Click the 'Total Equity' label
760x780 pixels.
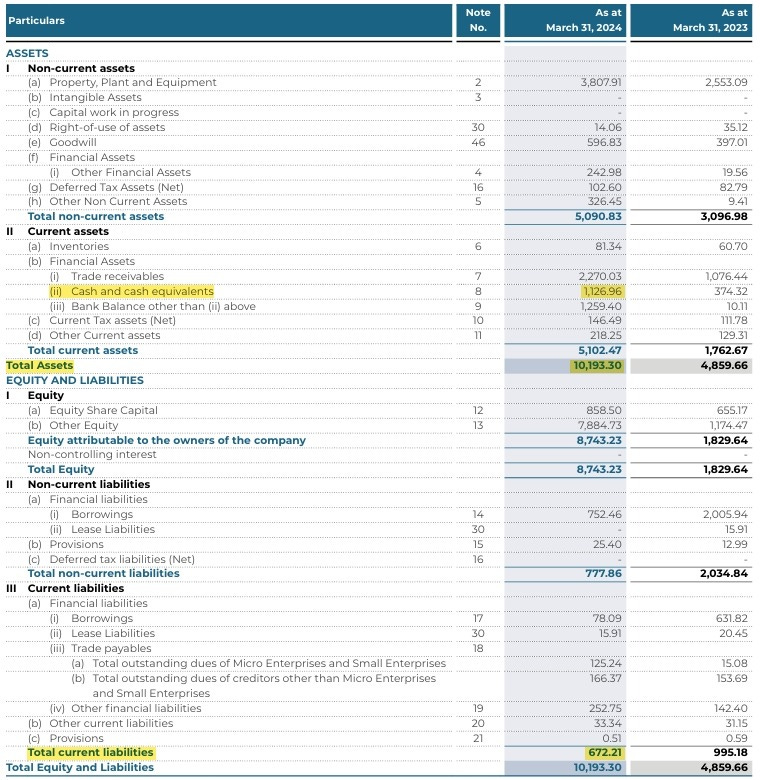61,469
